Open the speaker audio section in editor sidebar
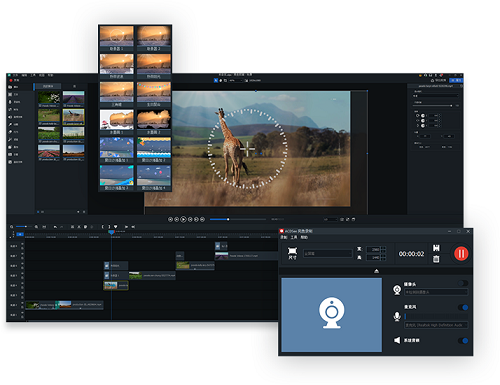500x385 pixels. [15, 117]
